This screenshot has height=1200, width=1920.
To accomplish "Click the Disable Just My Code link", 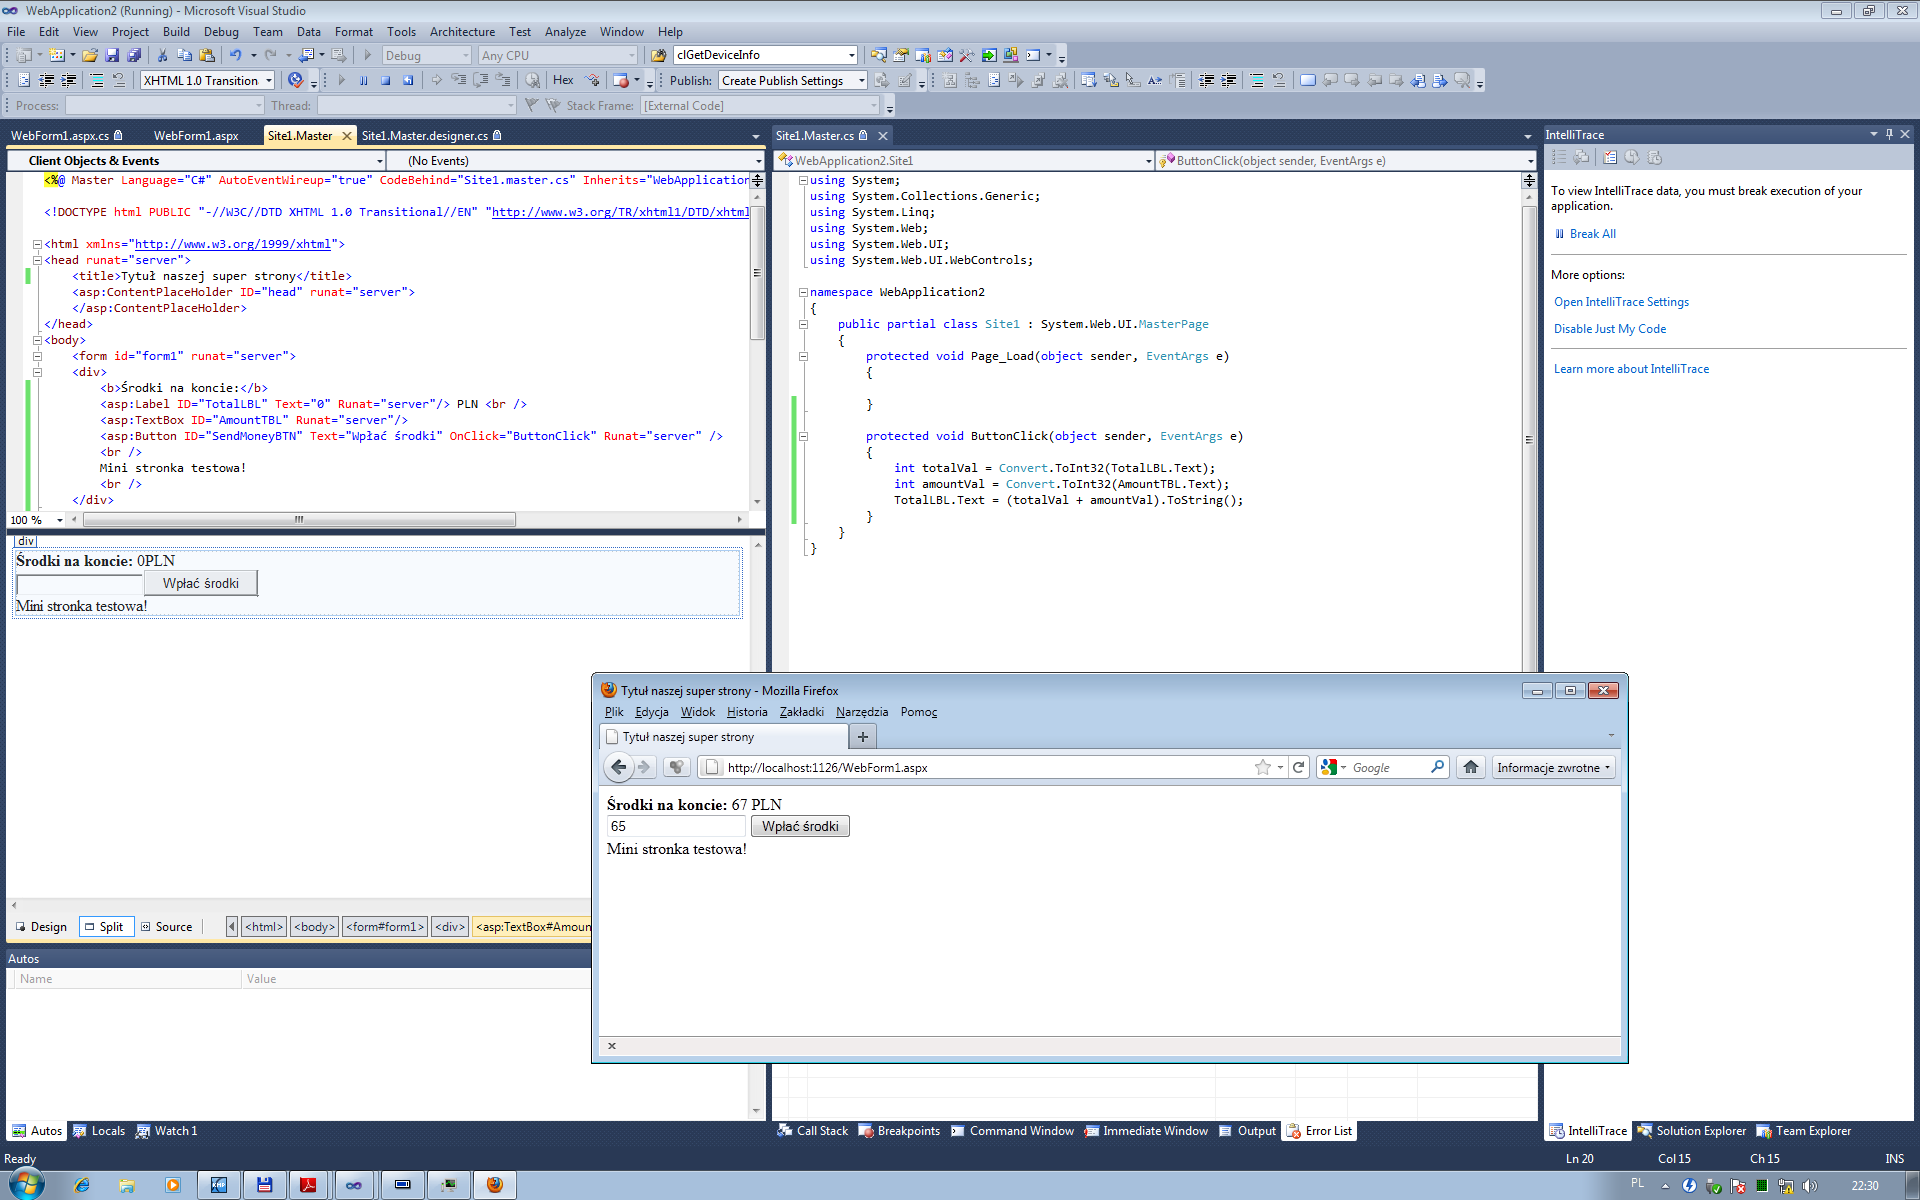I will pyautogui.click(x=1610, y=329).
